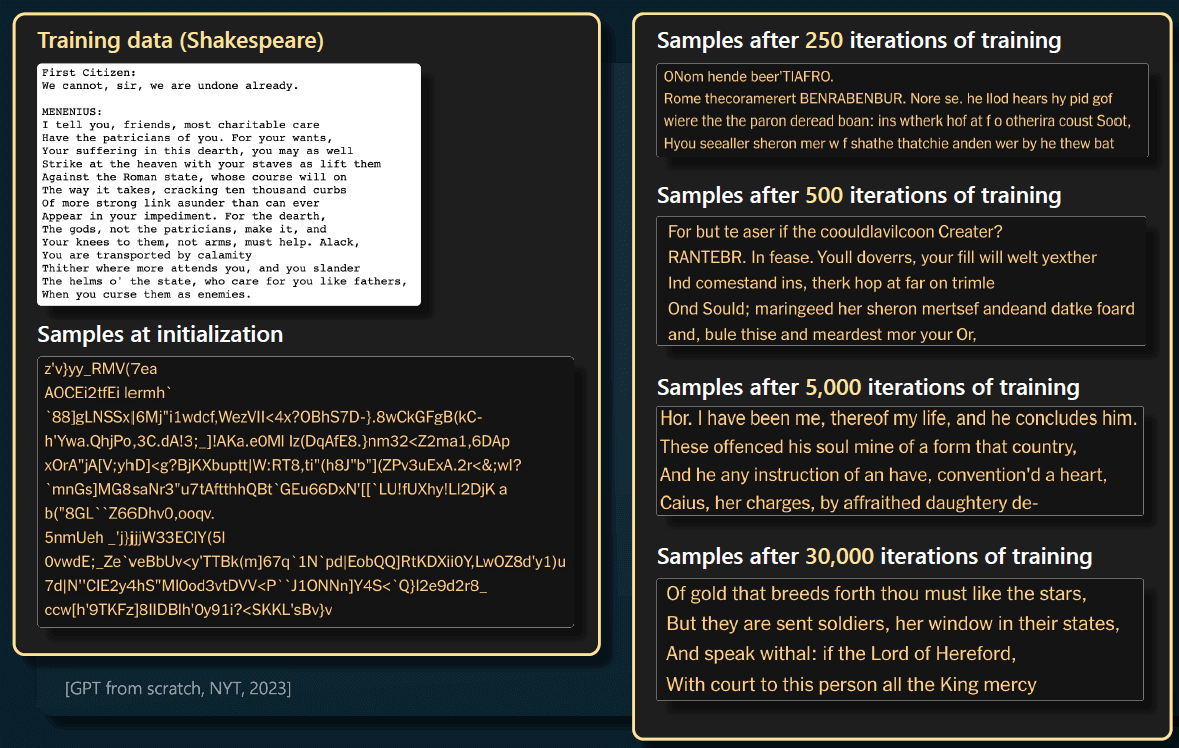The height and width of the screenshot is (748, 1179).
Task: Click the highlighted '30,000' iteration number
Action: click(839, 556)
